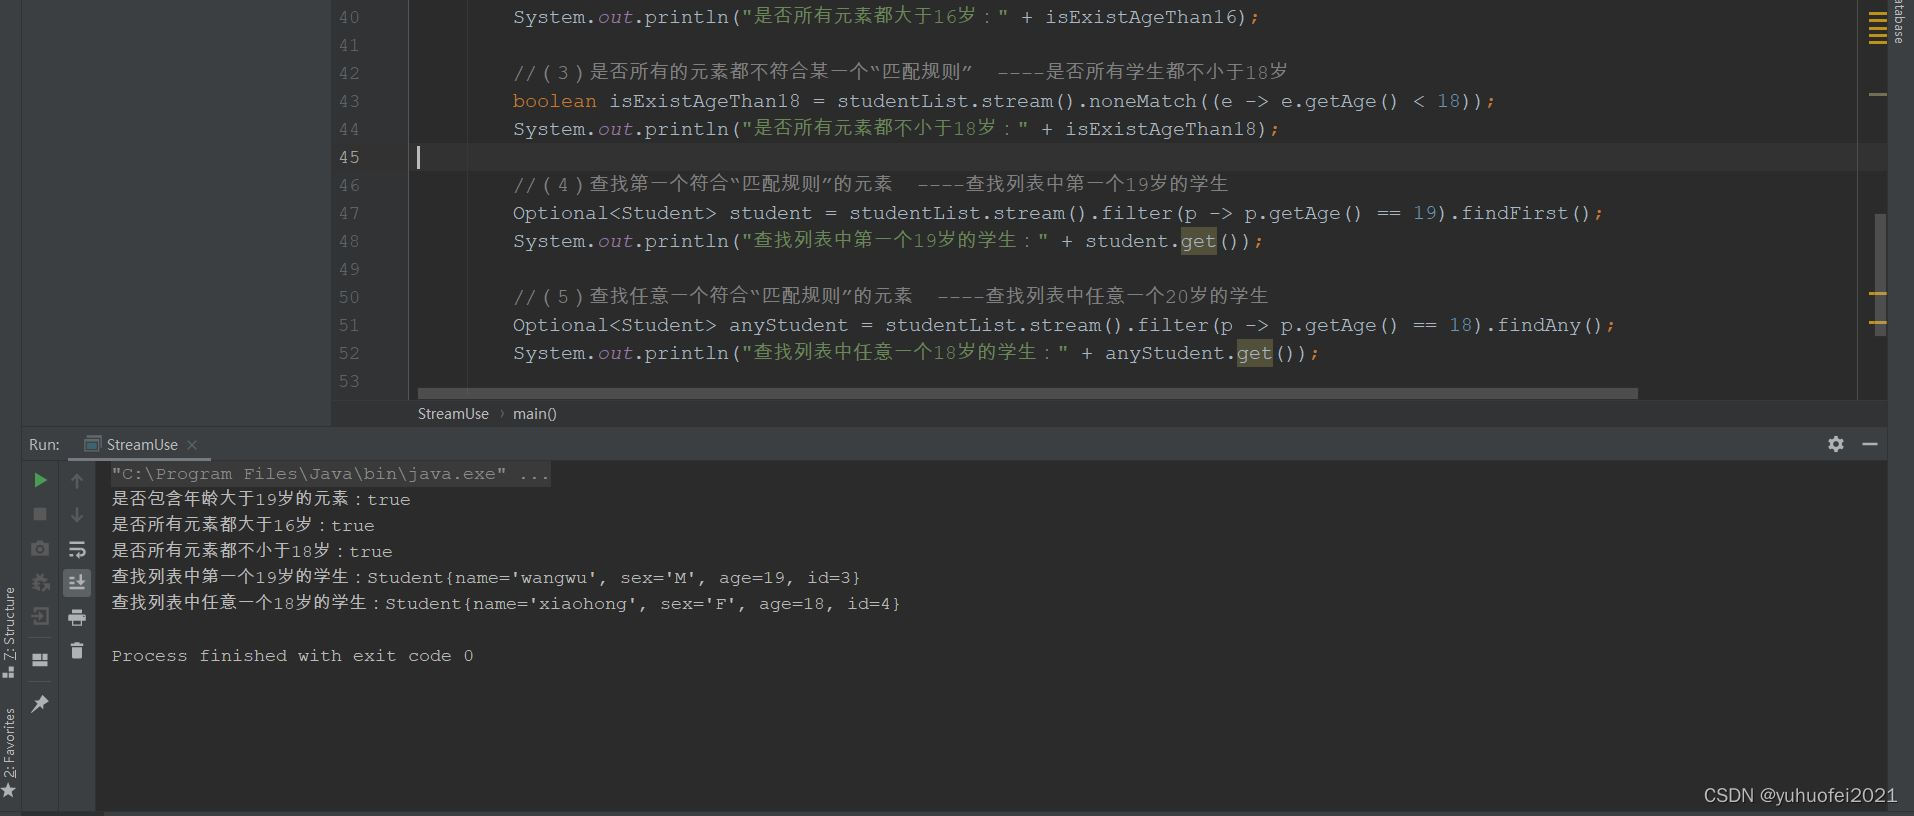1914x816 pixels.
Task: Click the highlighted get() on line 48
Action: pos(1198,241)
